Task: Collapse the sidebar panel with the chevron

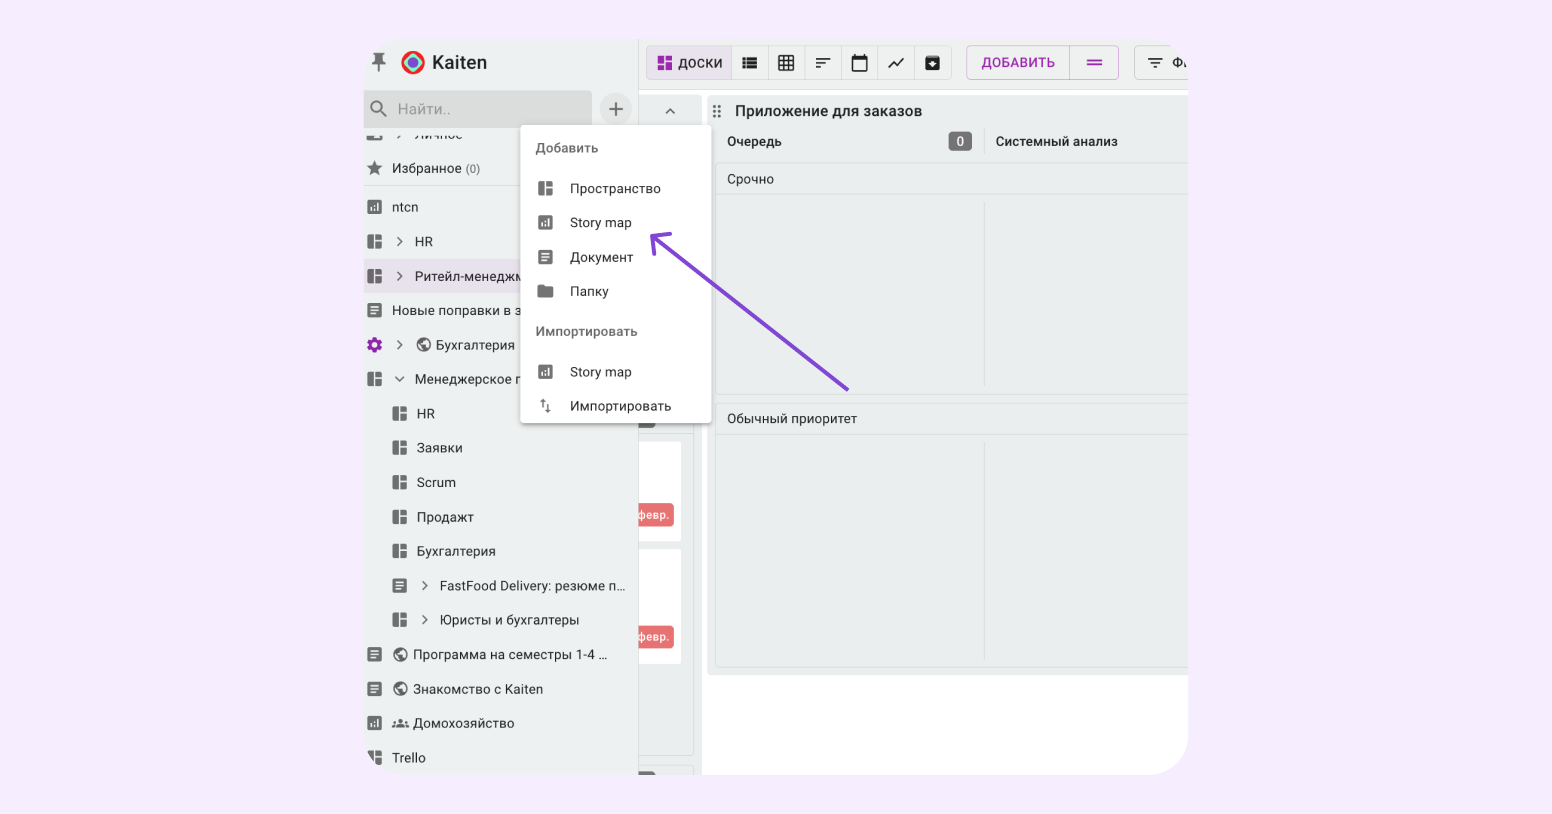Action: point(670,109)
